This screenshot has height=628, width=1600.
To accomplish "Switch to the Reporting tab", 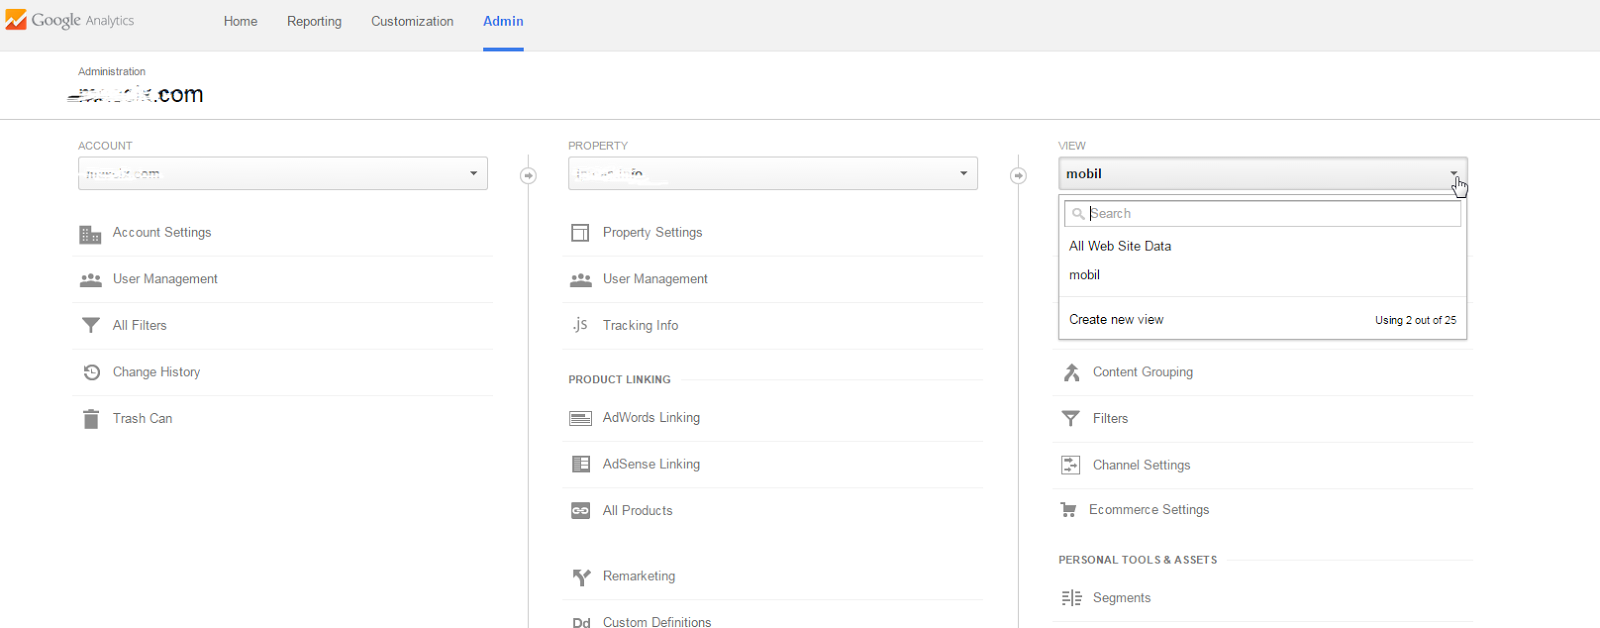I will click(x=314, y=21).
